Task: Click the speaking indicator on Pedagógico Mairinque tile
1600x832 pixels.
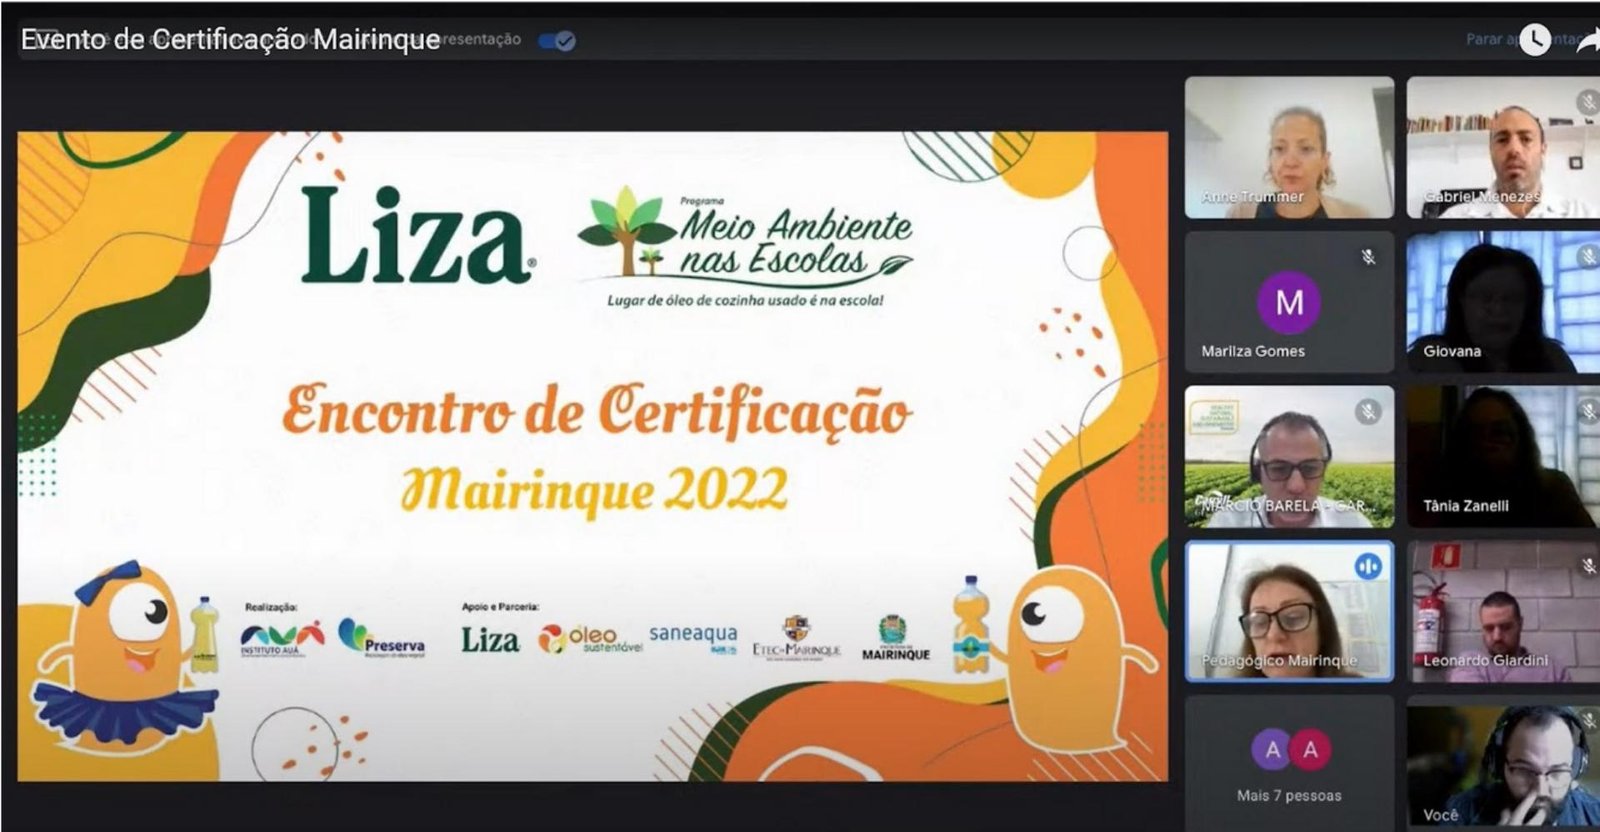Action: coord(1368,566)
